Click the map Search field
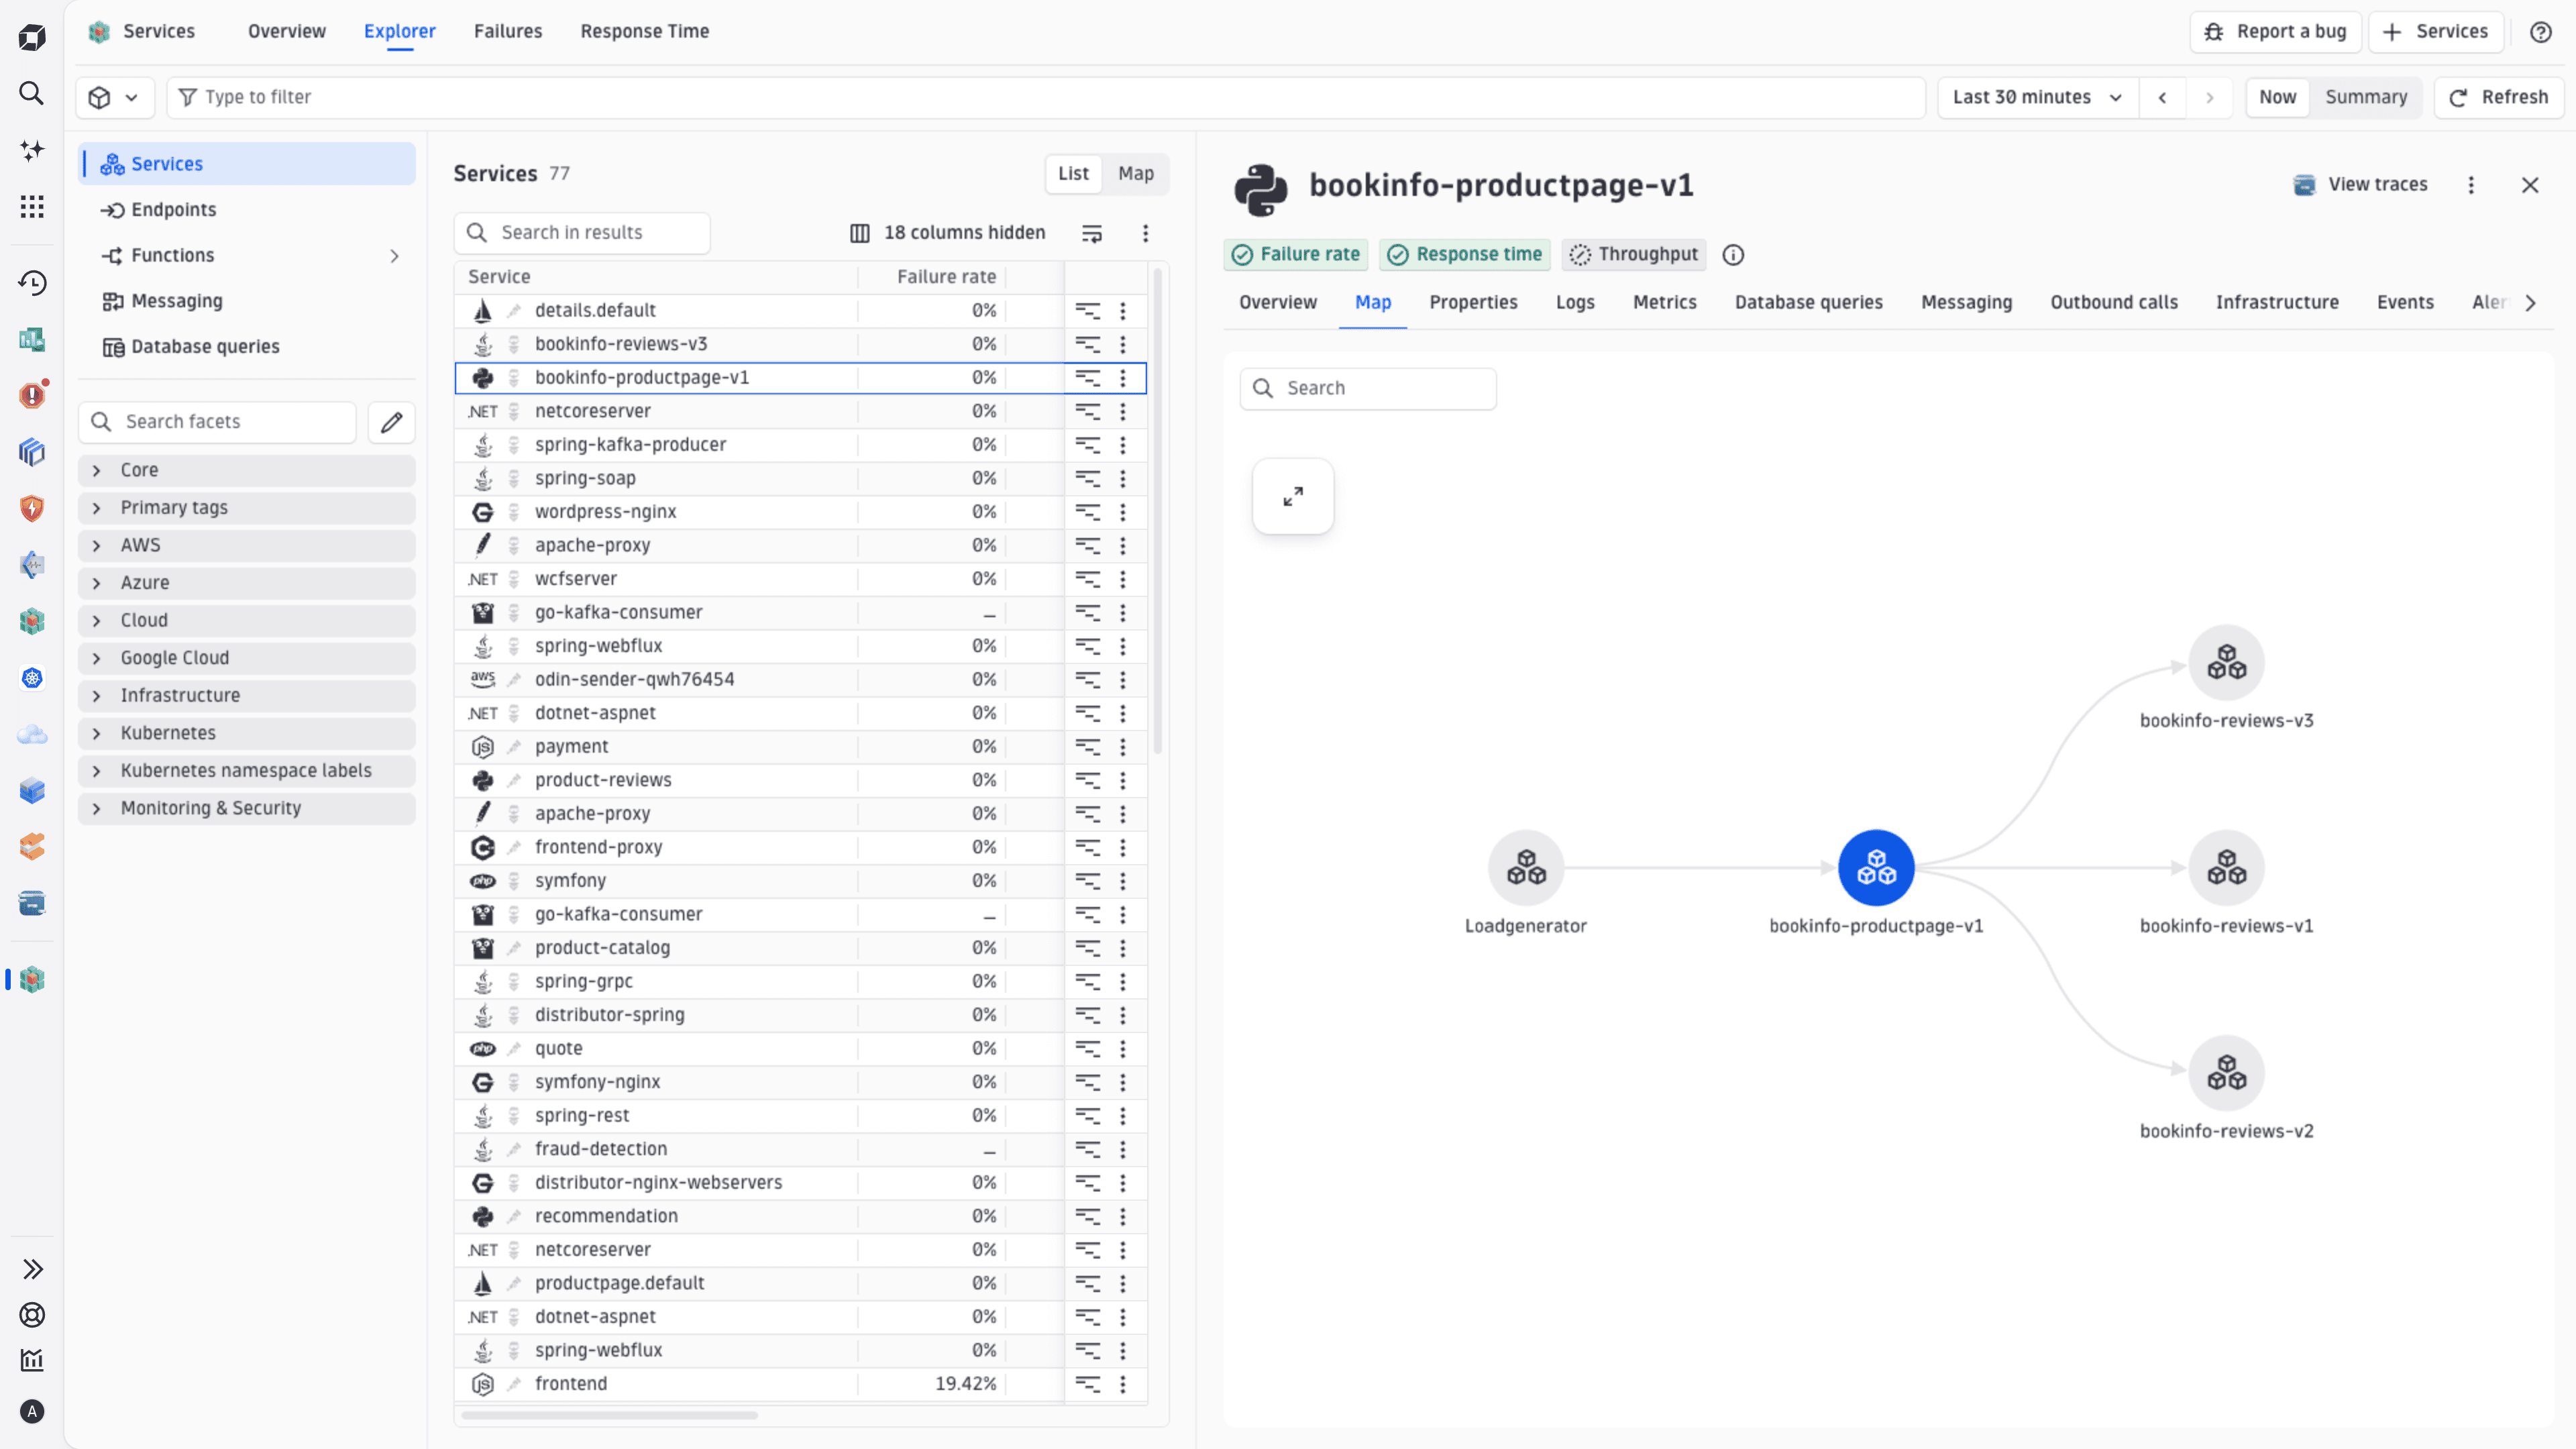The image size is (2576, 1449). (x=1368, y=389)
